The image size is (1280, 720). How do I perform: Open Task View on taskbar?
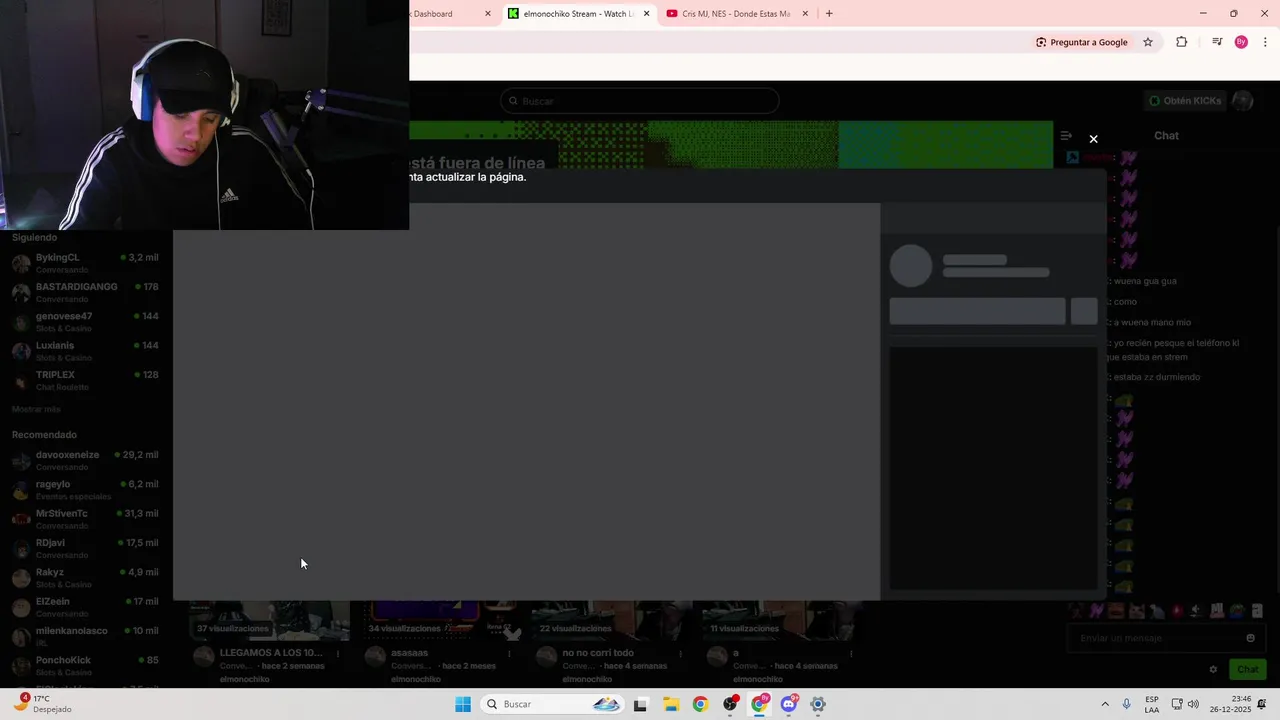tap(640, 704)
